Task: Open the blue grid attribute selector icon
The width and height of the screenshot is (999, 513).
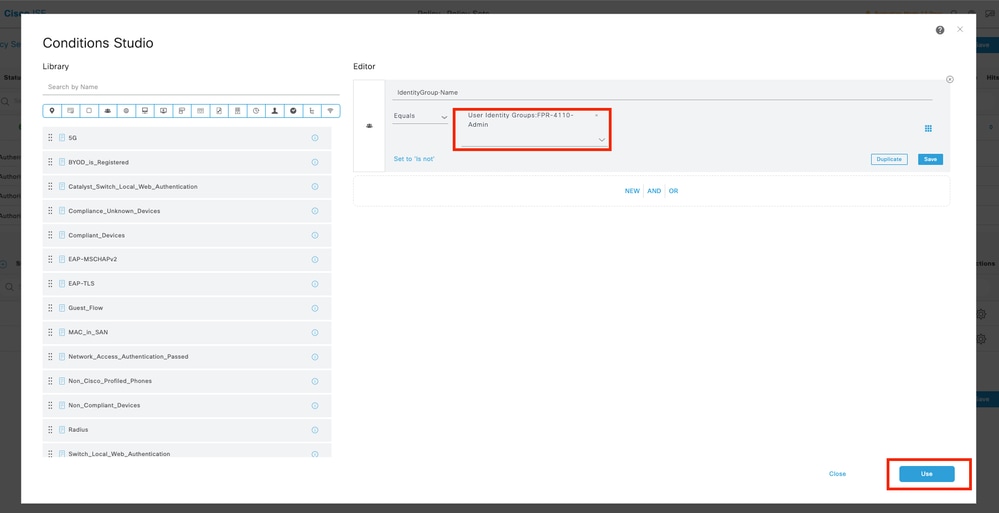Action: [x=928, y=128]
